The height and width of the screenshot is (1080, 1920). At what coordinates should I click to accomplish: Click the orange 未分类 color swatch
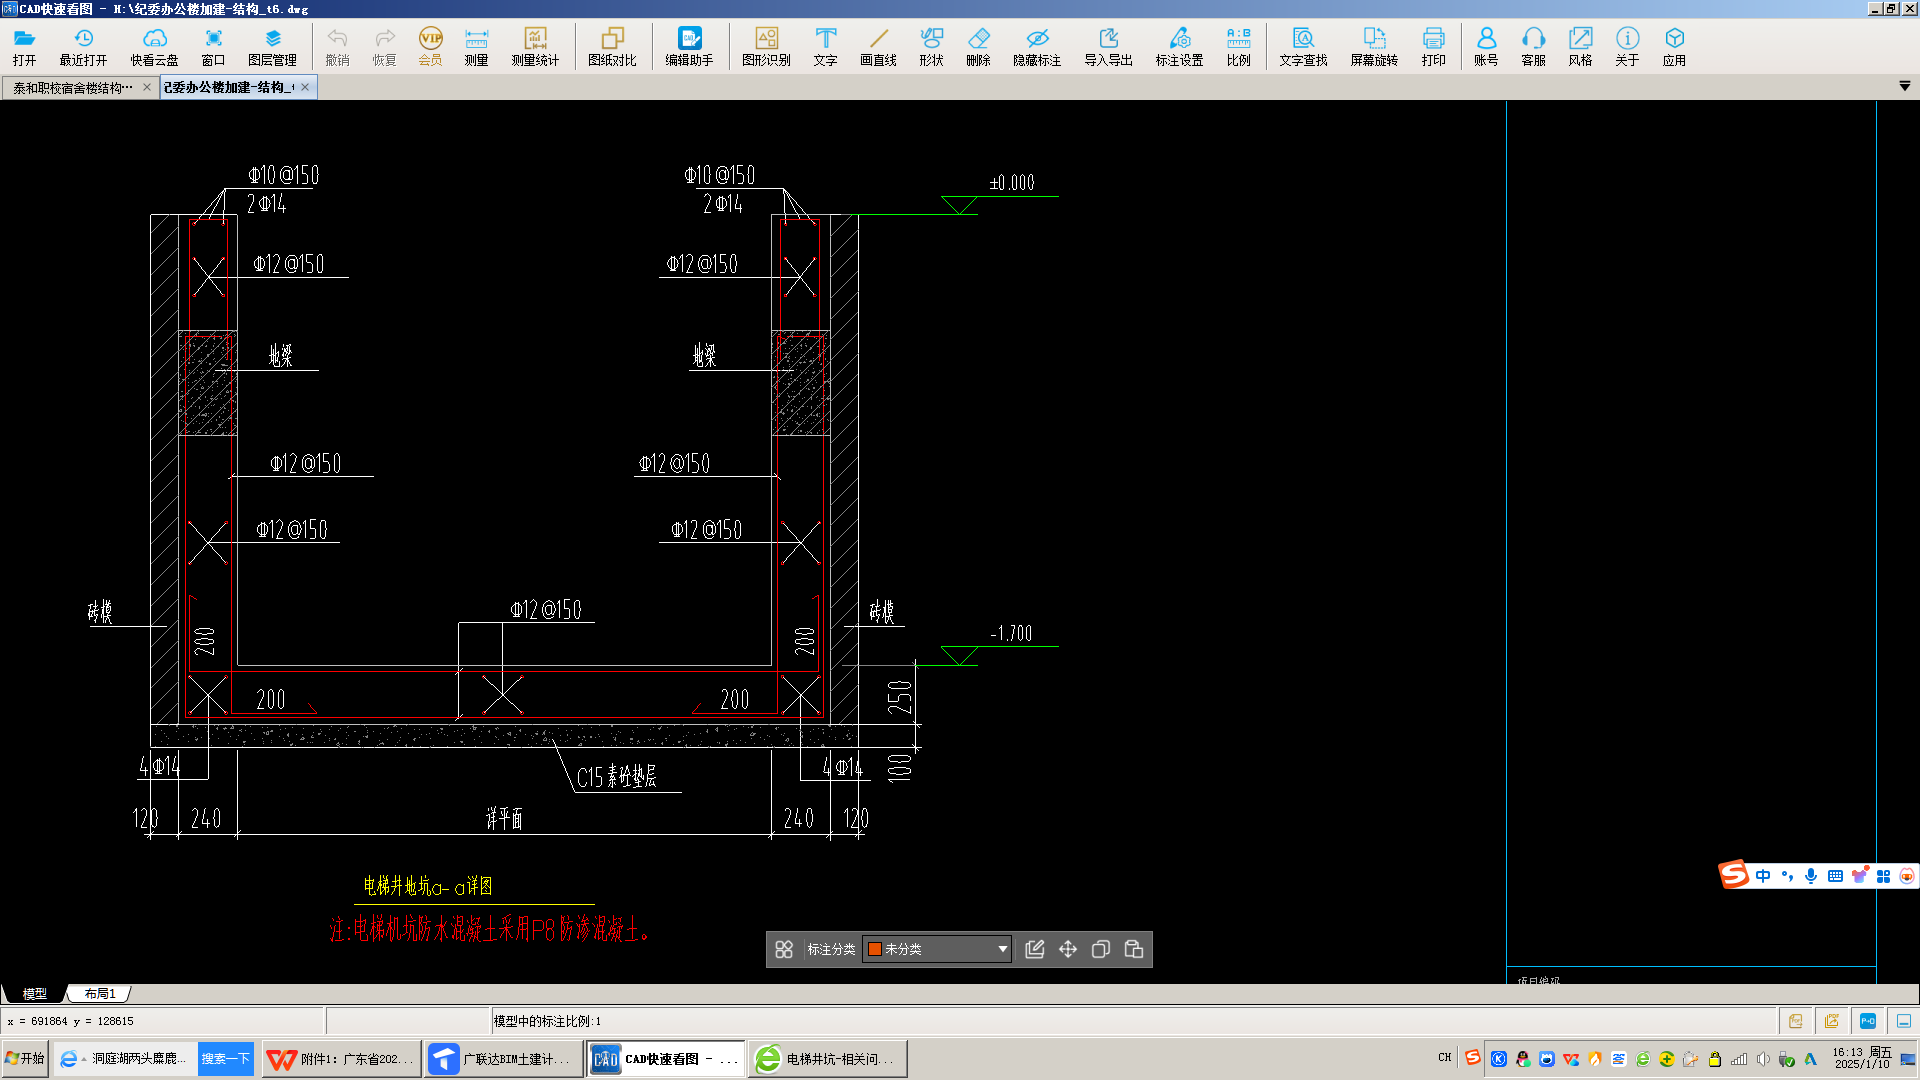click(875, 949)
